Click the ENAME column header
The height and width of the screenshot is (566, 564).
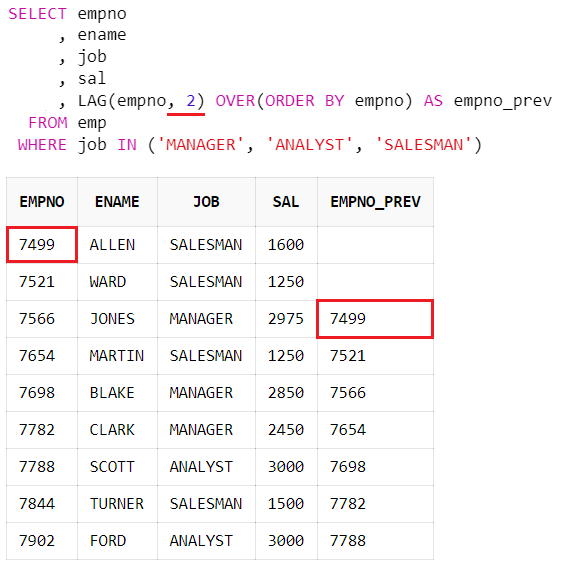click(x=117, y=202)
